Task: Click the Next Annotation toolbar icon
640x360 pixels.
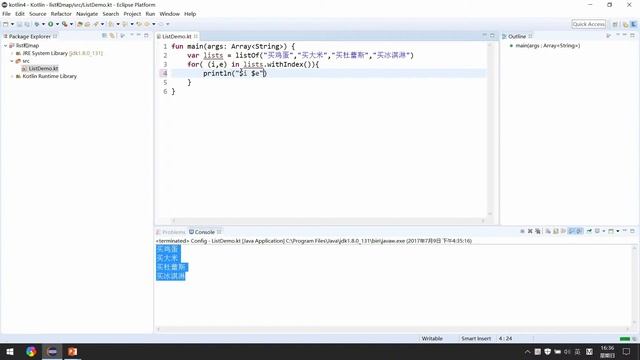Action: click(x=111, y=24)
